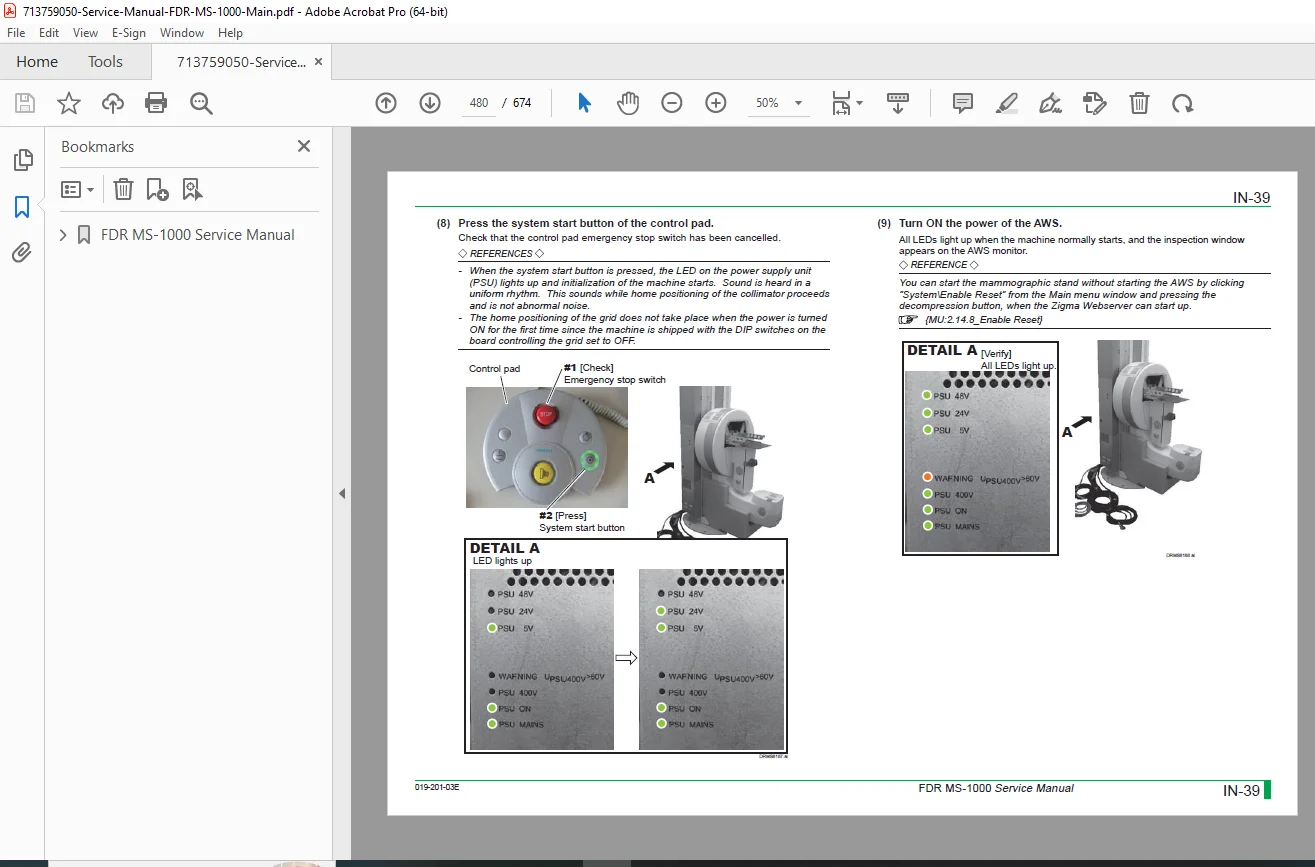Rotate the page with the circular arrow icon
The width and height of the screenshot is (1315, 867).
point(1183,103)
